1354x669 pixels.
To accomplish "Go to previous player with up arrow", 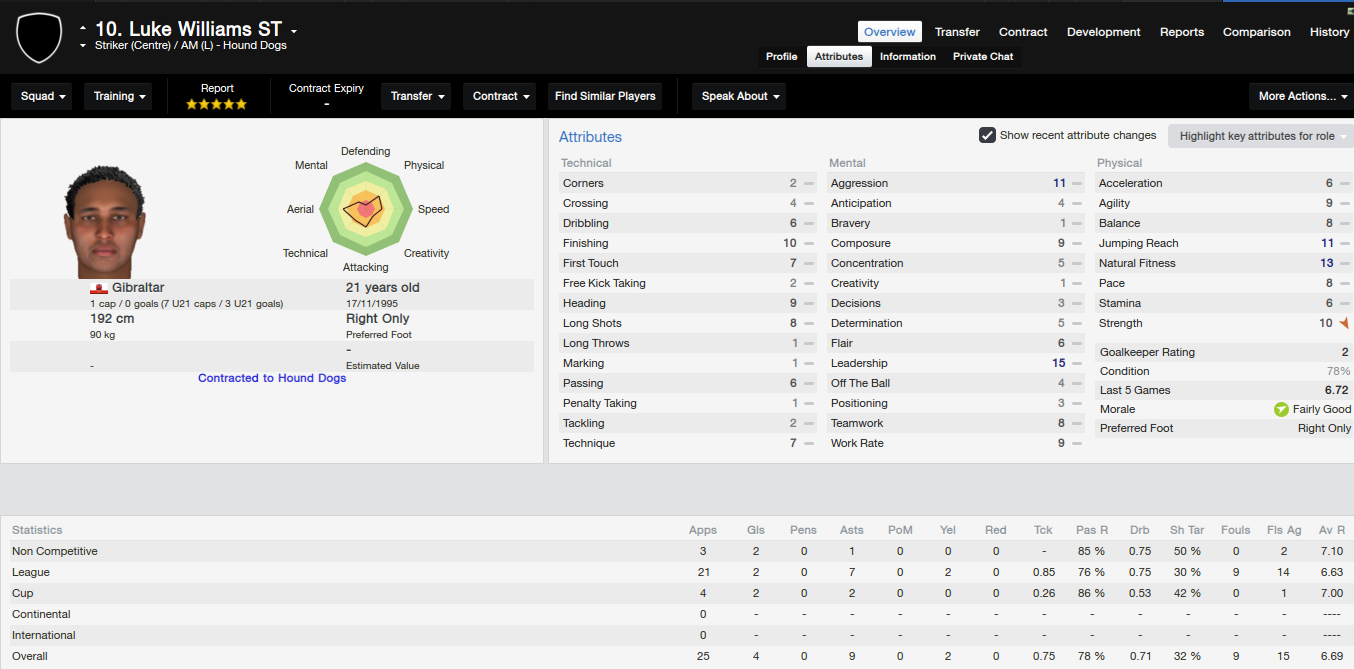I will (83, 27).
